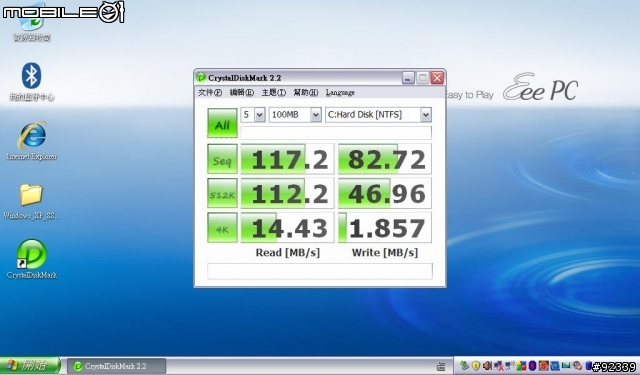Click the blue Bluetooth tray icon

532,365
